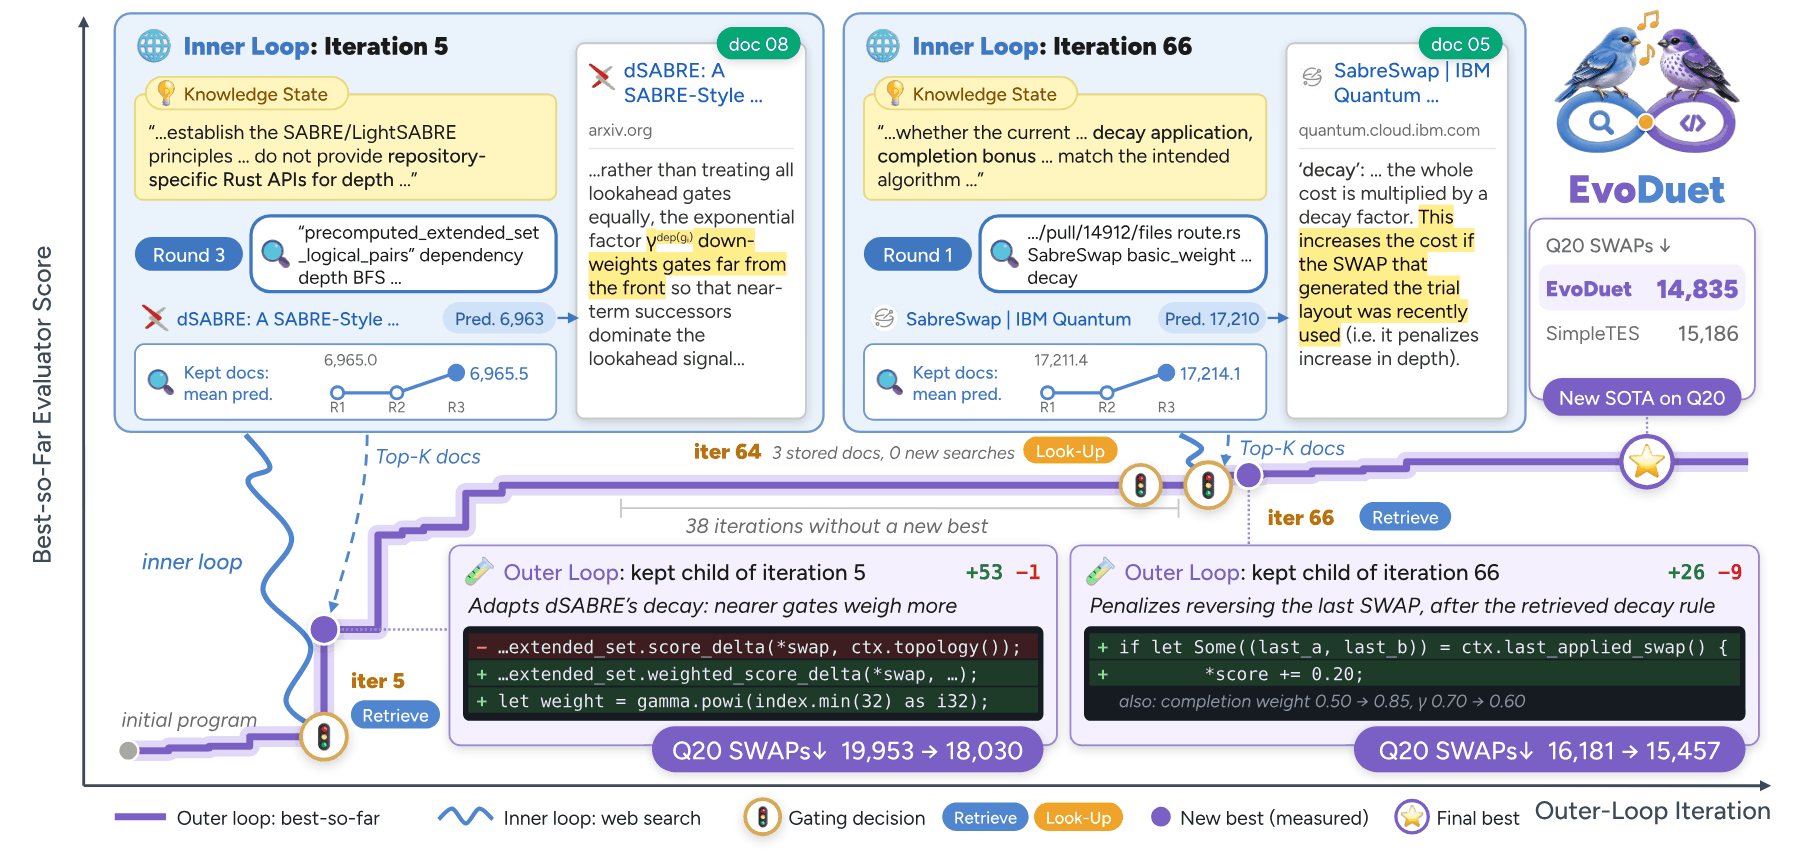Click the EvoDuet two-birds logo
The height and width of the screenshot is (851, 1800).
pyautogui.click(x=1646, y=82)
